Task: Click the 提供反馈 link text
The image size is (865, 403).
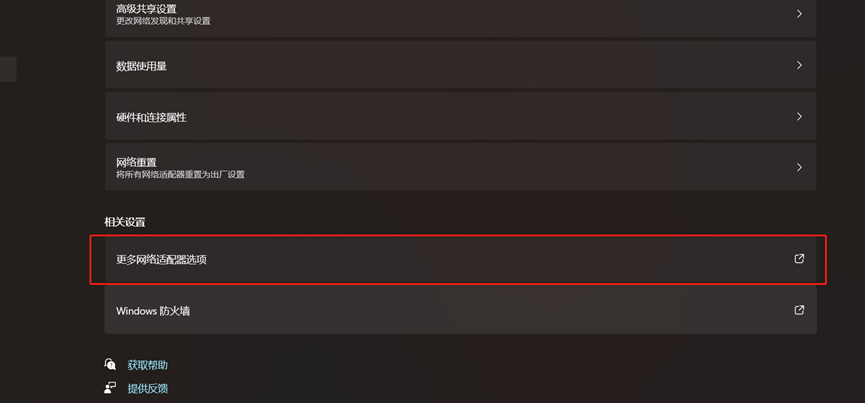Action: pyautogui.click(x=148, y=389)
